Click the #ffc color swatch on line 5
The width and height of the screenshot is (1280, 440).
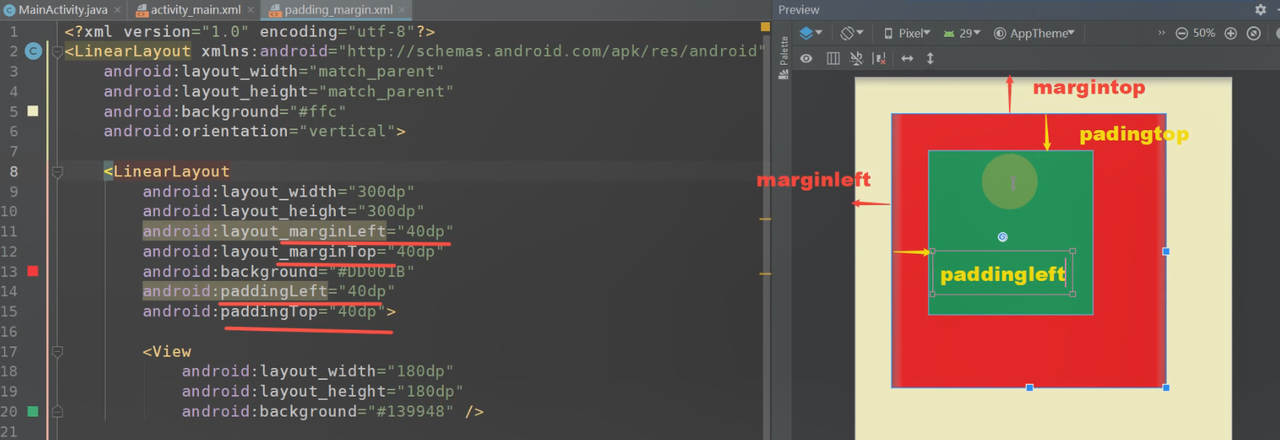(33, 111)
